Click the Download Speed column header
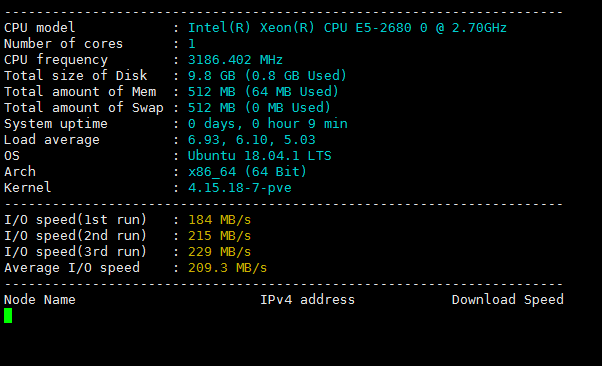 coord(508,300)
